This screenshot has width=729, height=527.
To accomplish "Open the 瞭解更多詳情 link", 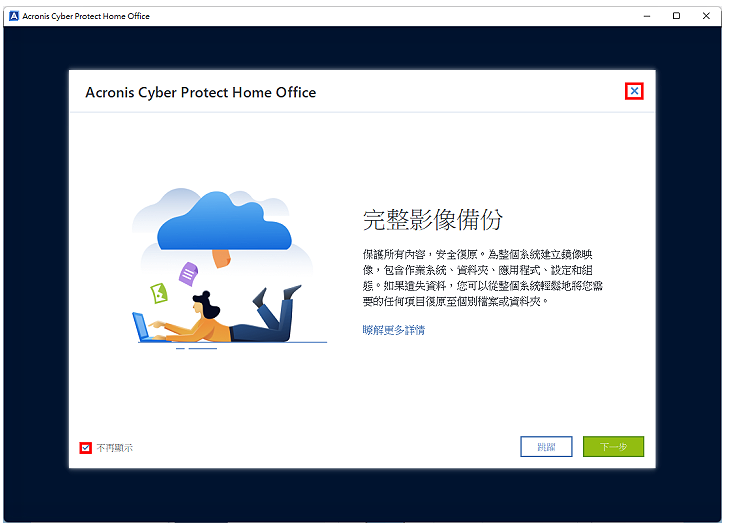I will pyautogui.click(x=393, y=330).
